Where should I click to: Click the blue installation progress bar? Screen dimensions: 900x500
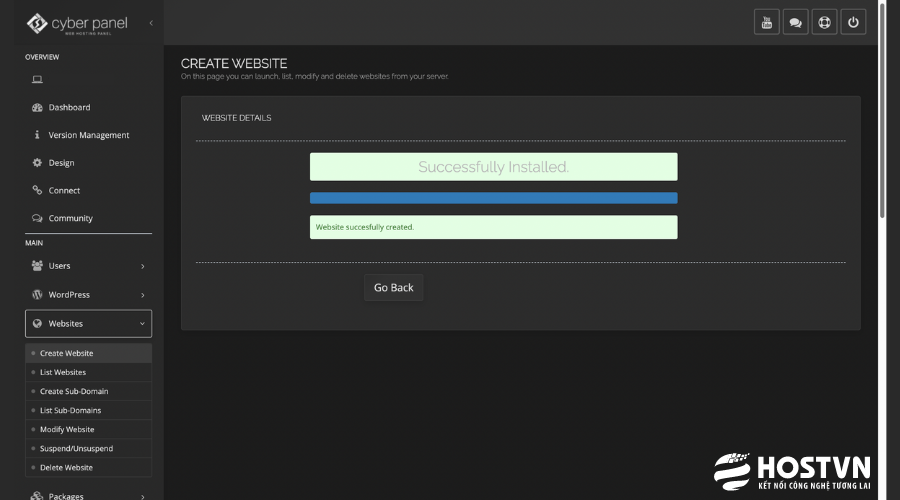pyautogui.click(x=494, y=198)
